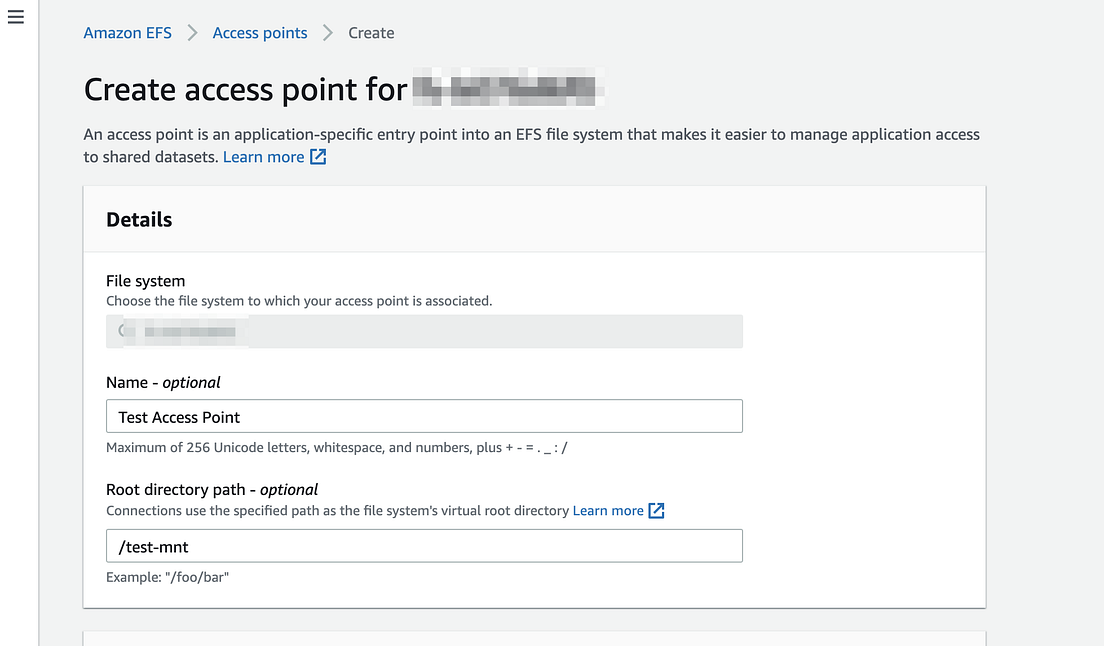Click the breadcrumb arrow after Access points

coord(327,32)
